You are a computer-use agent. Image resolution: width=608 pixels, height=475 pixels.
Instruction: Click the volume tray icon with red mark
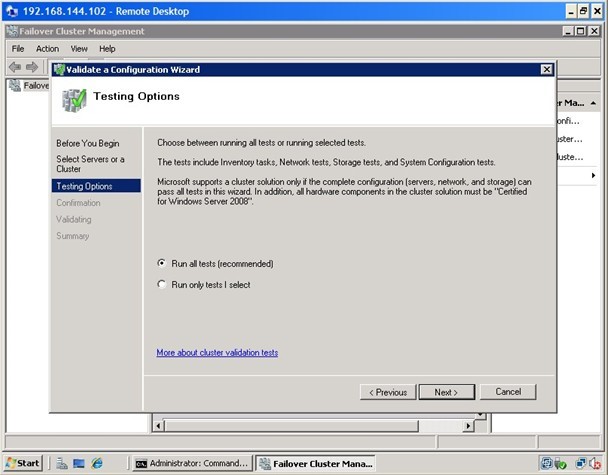[x=595, y=463]
